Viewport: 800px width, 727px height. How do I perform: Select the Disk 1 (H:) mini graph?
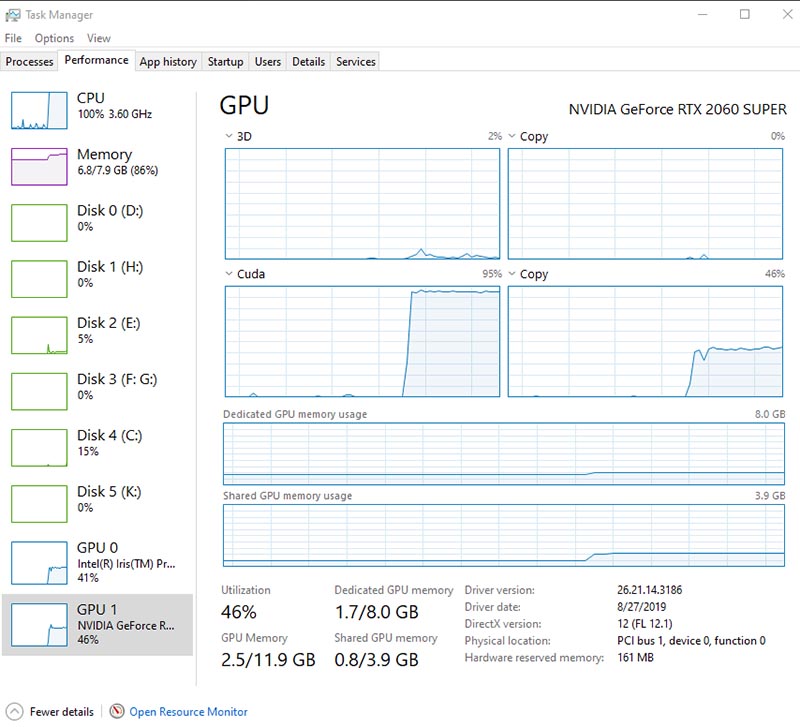39,279
